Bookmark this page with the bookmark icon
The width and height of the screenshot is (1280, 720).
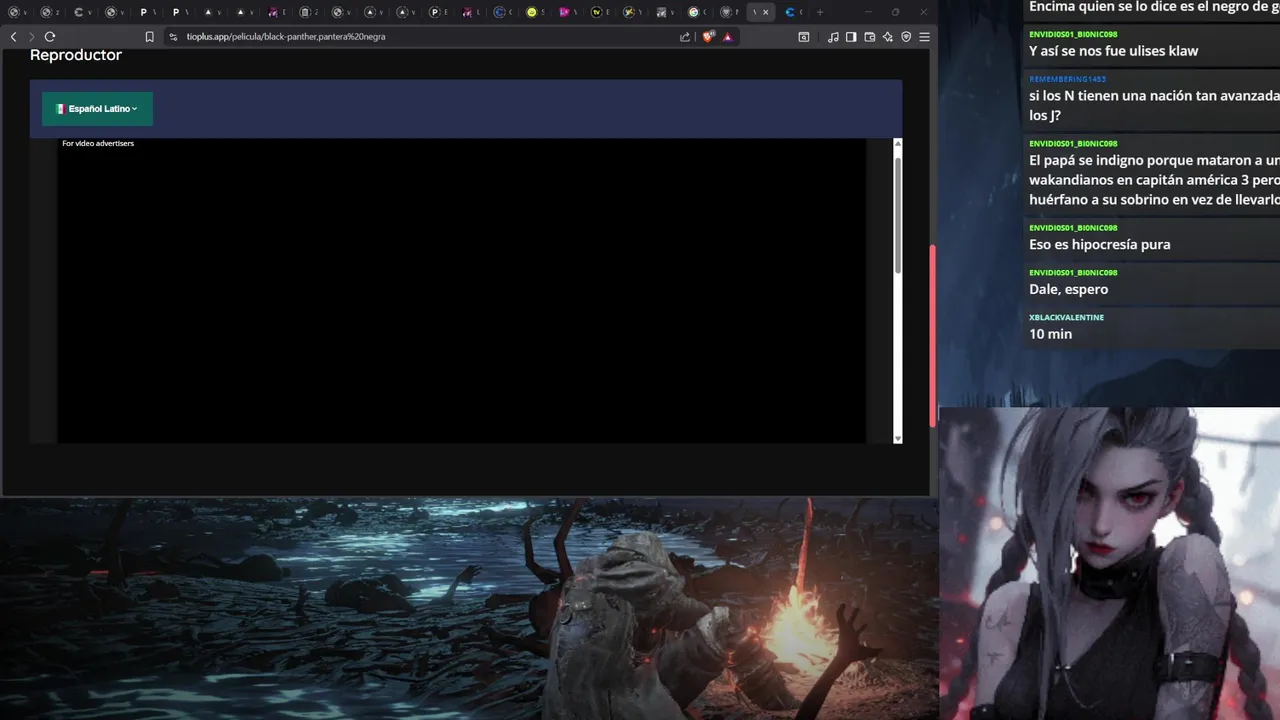tap(149, 37)
